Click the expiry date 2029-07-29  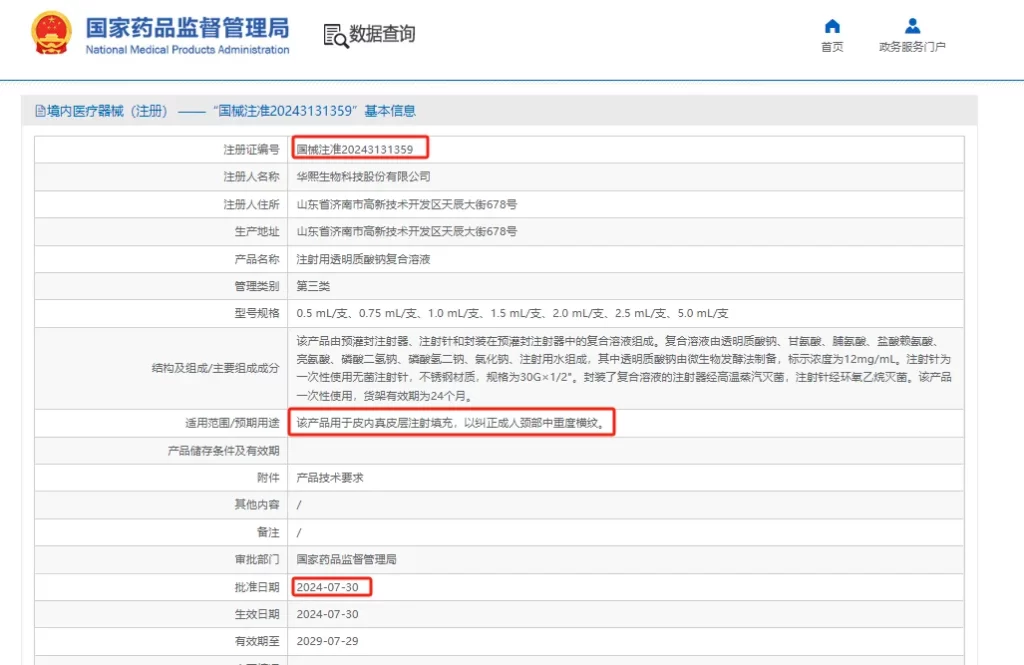point(327,641)
